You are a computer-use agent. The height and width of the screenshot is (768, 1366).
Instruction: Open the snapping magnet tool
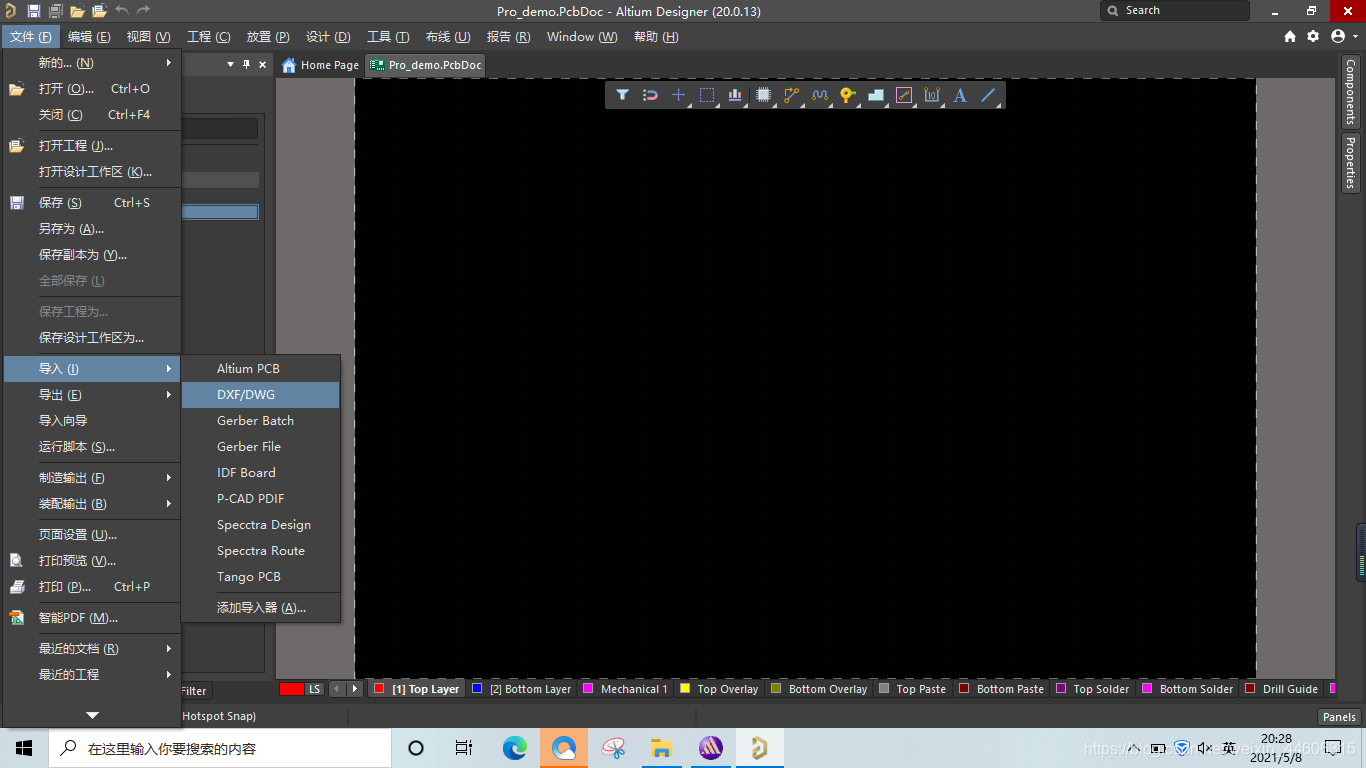point(650,95)
